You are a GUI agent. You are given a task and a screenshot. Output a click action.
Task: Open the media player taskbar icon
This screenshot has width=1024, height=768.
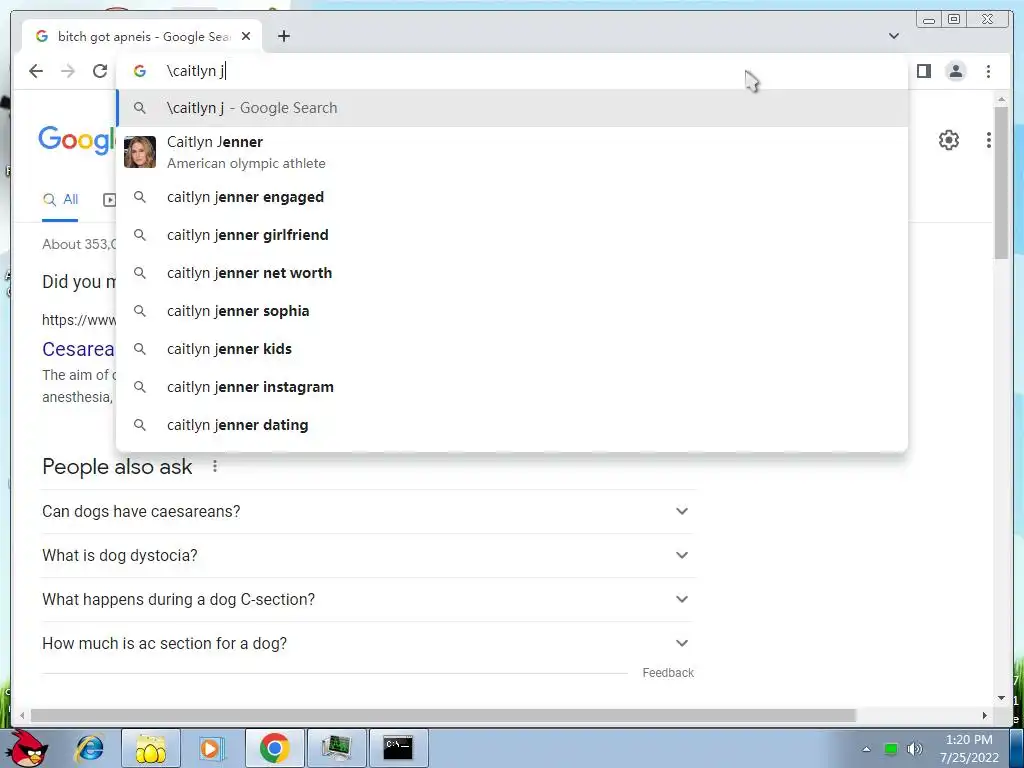(211, 748)
